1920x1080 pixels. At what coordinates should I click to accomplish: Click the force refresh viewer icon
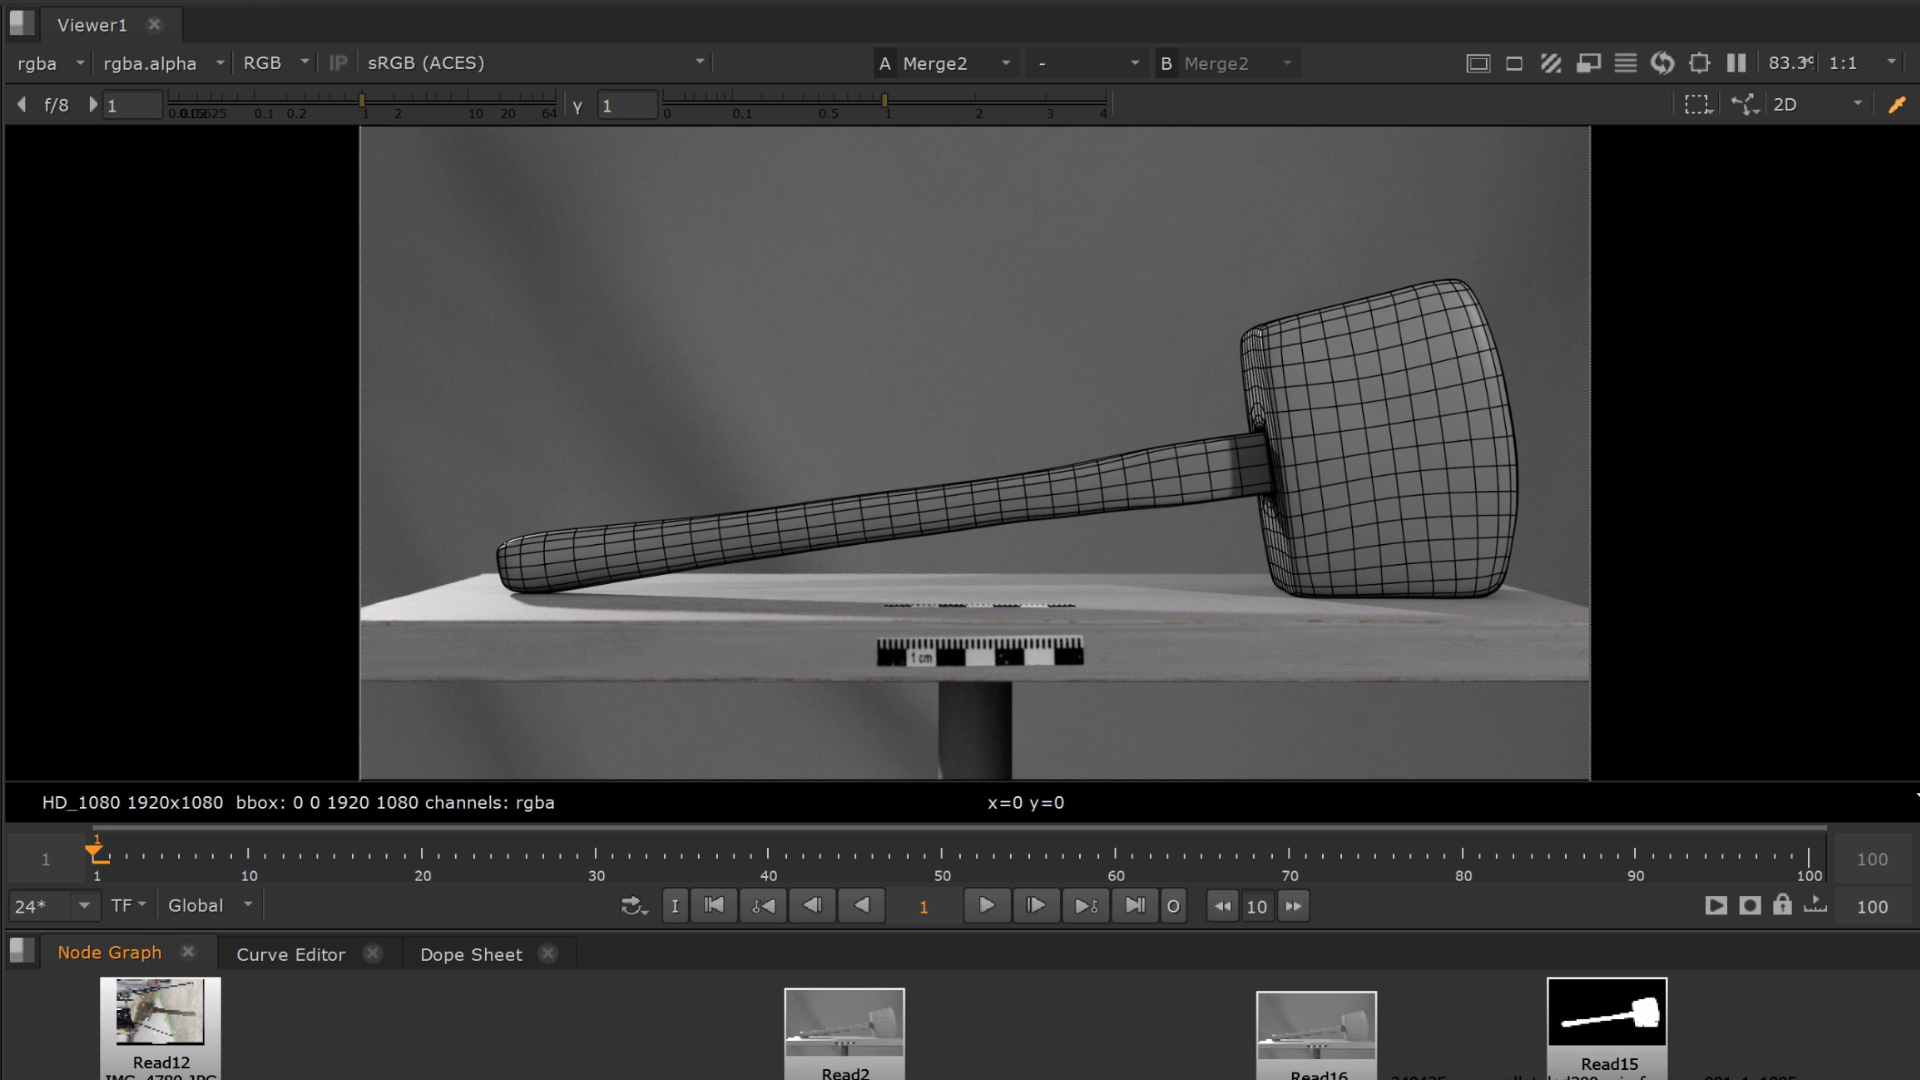coord(1662,63)
